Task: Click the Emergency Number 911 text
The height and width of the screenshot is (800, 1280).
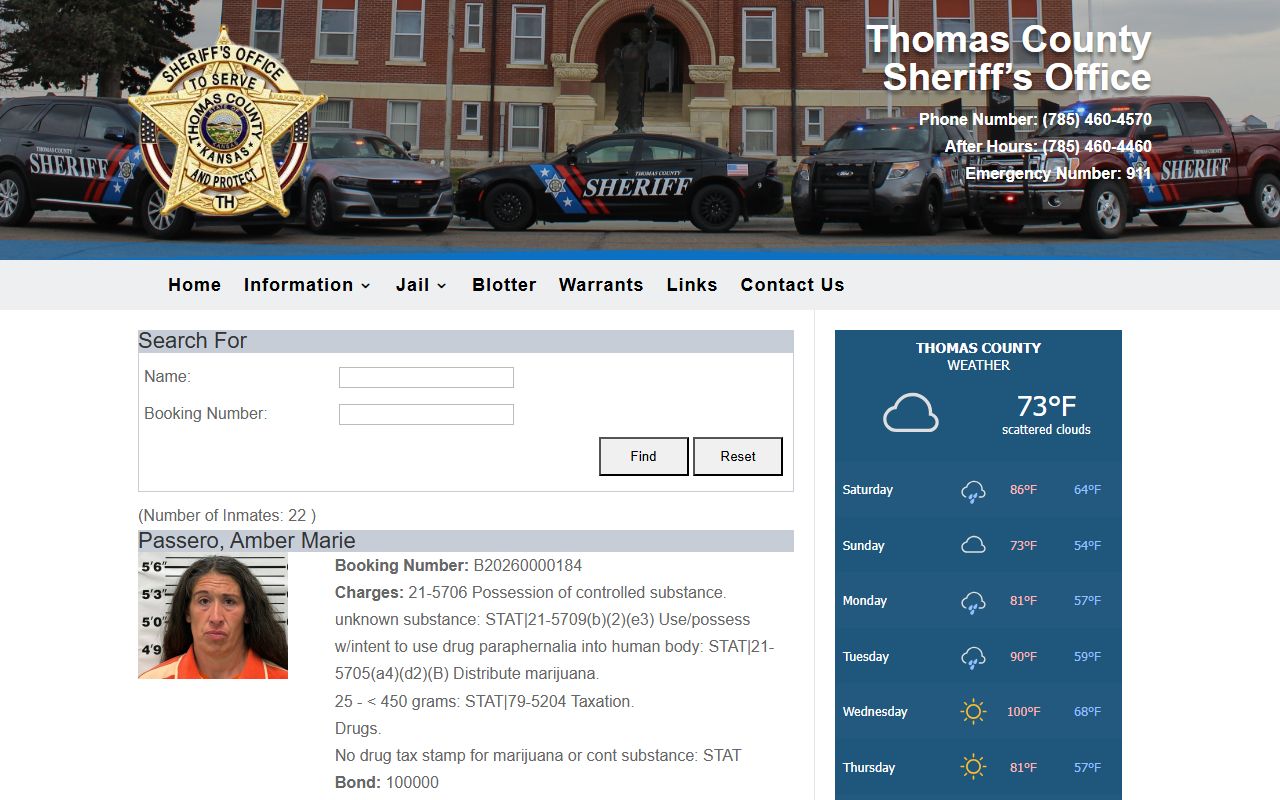Action: point(1058,174)
